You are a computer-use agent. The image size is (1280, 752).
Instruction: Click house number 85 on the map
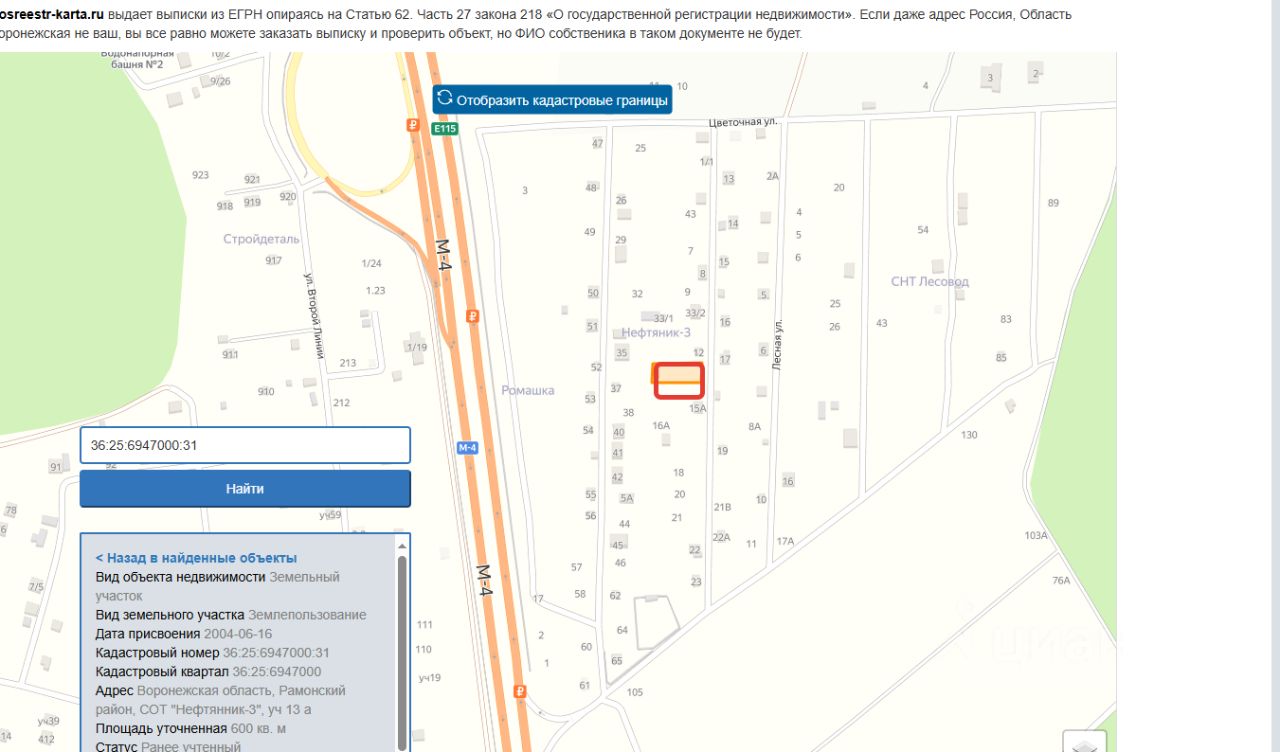pos(1001,358)
